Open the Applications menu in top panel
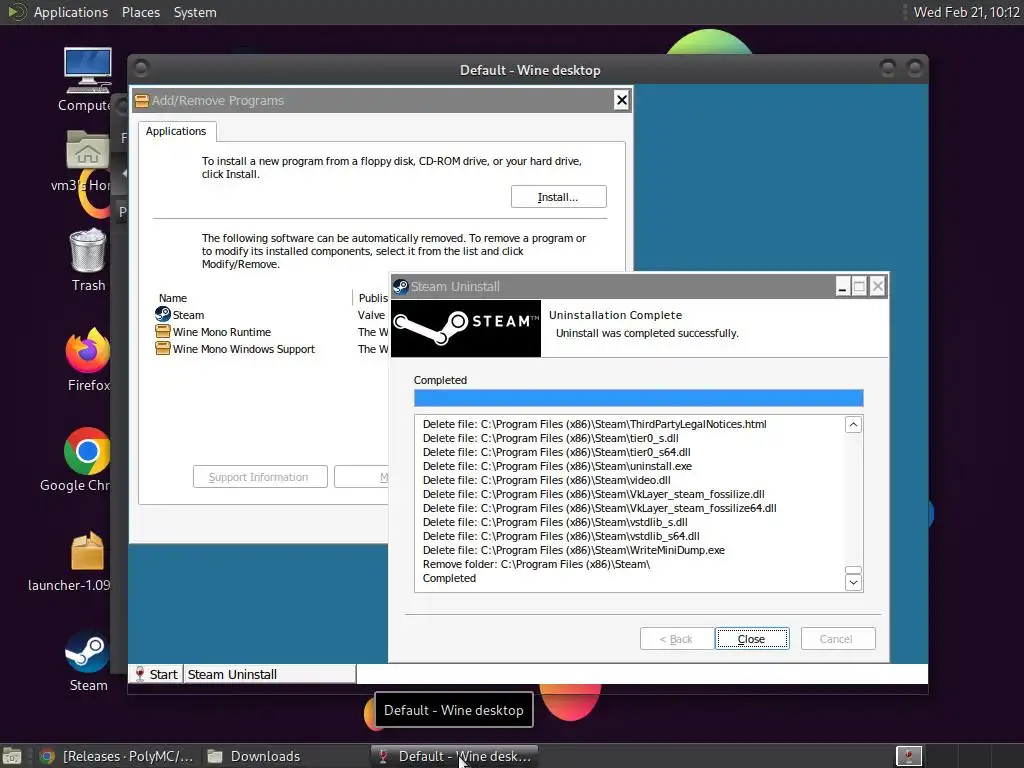Image resolution: width=1024 pixels, height=768 pixels. point(71,12)
